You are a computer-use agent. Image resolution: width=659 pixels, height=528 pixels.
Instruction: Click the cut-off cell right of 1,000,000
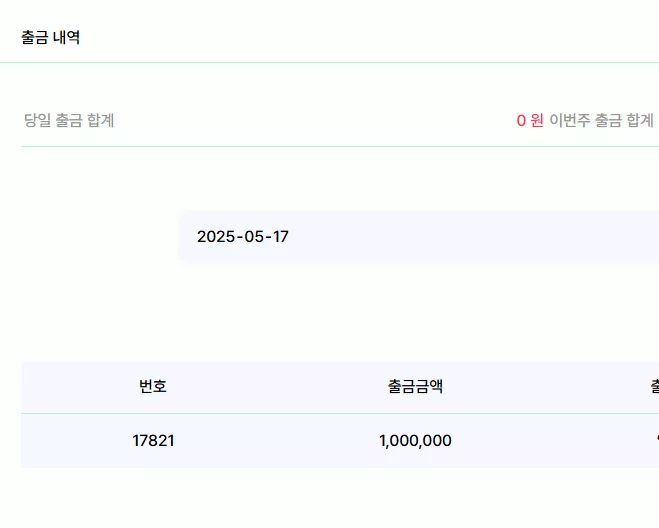pos(656,440)
